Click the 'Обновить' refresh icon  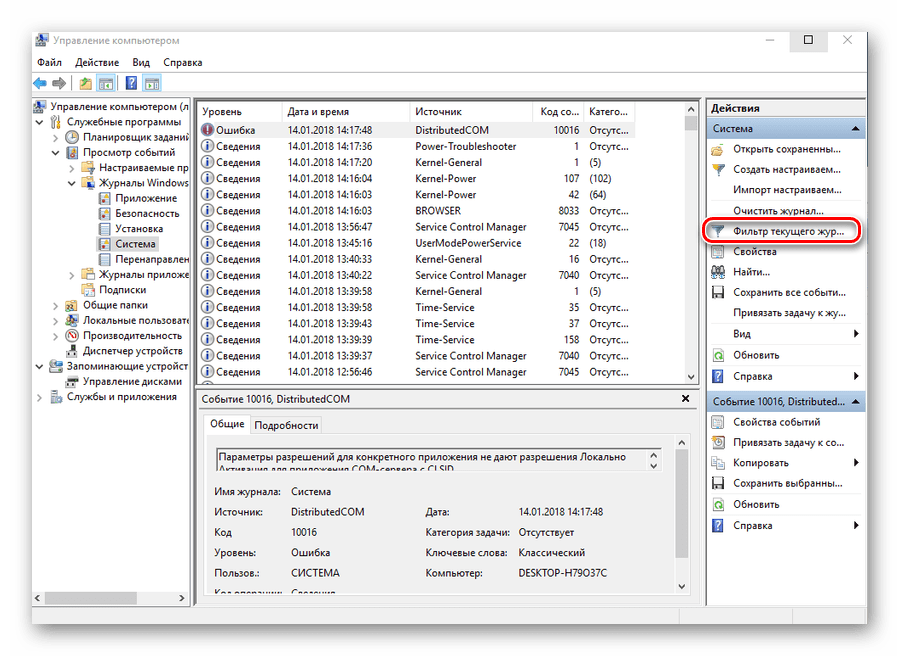pyautogui.click(x=717, y=353)
